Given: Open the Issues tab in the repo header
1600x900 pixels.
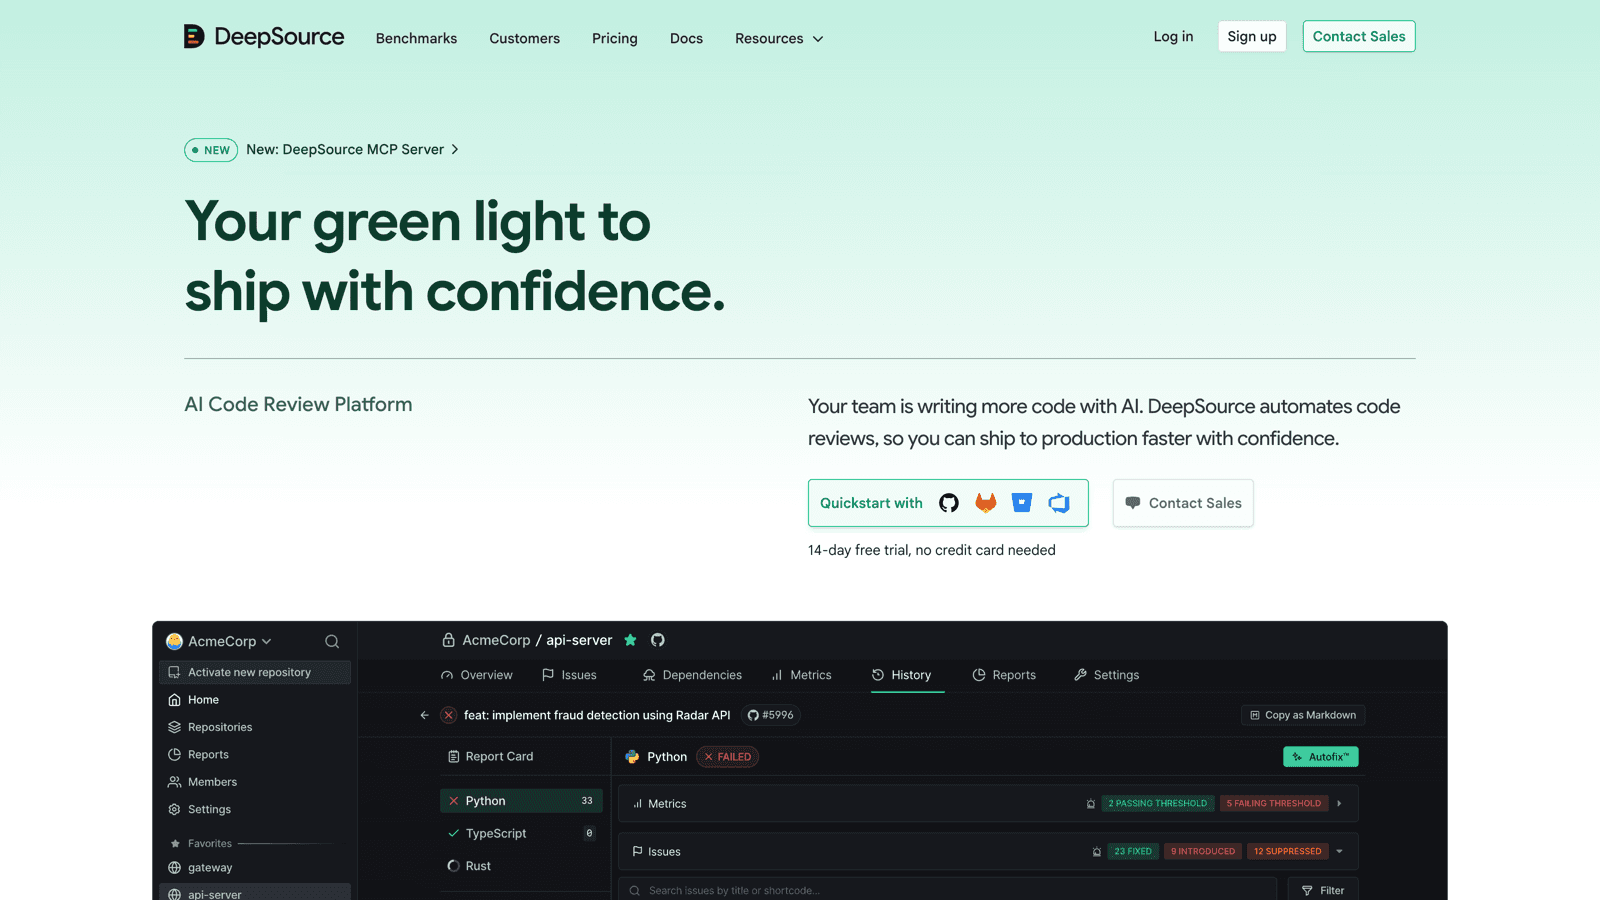Looking at the screenshot, I should pyautogui.click(x=569, y=675).
